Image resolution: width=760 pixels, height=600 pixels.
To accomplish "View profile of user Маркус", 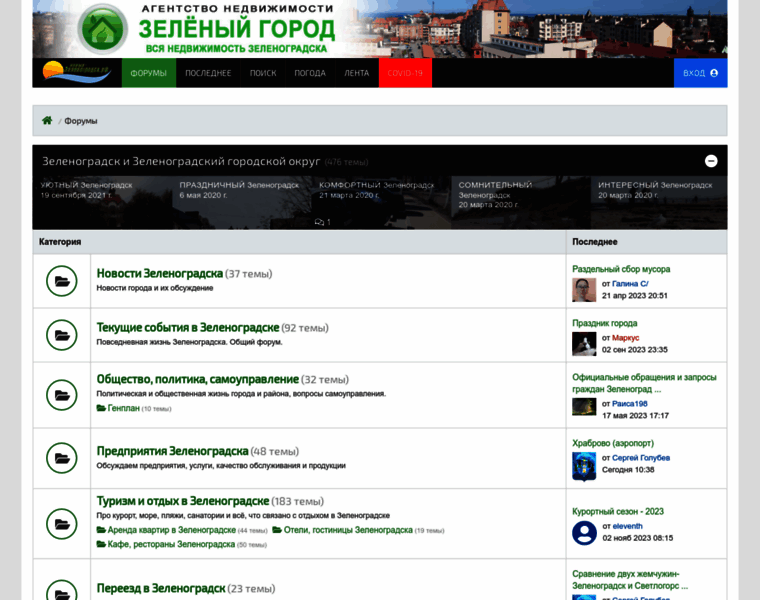I will 625,338.
